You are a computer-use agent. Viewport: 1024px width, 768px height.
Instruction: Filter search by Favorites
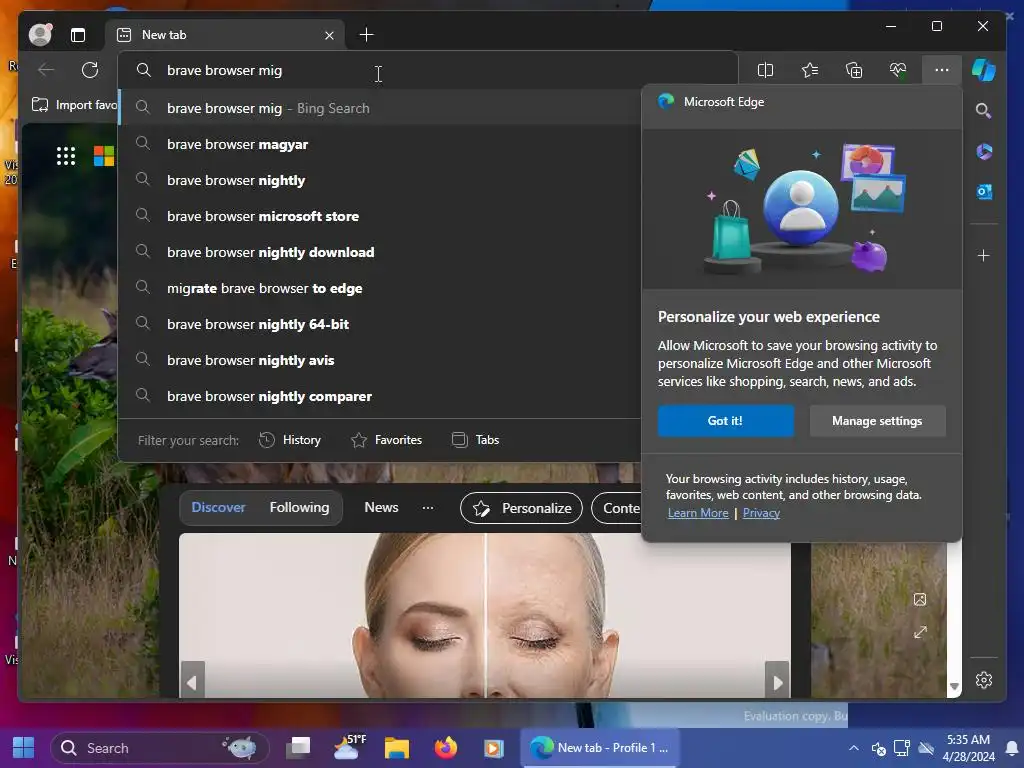(387, 440)
